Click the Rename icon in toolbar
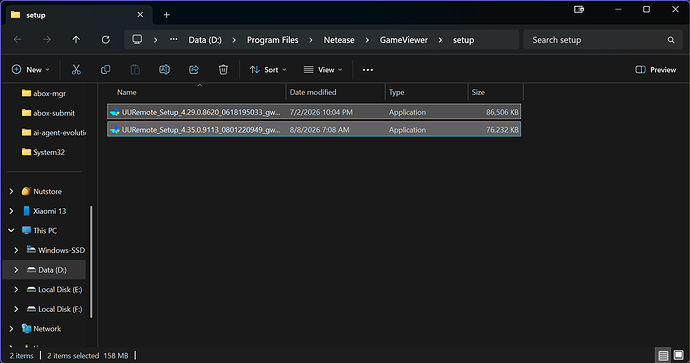 [x=165, y=70]
